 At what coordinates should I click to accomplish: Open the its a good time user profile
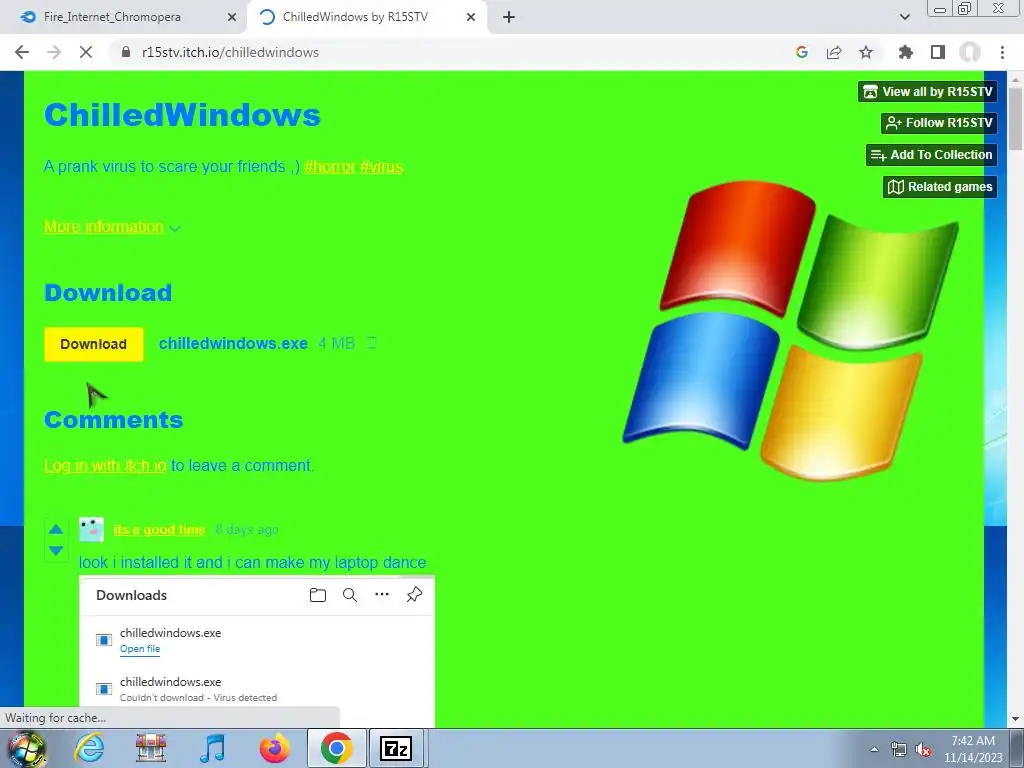pos(159,530)
